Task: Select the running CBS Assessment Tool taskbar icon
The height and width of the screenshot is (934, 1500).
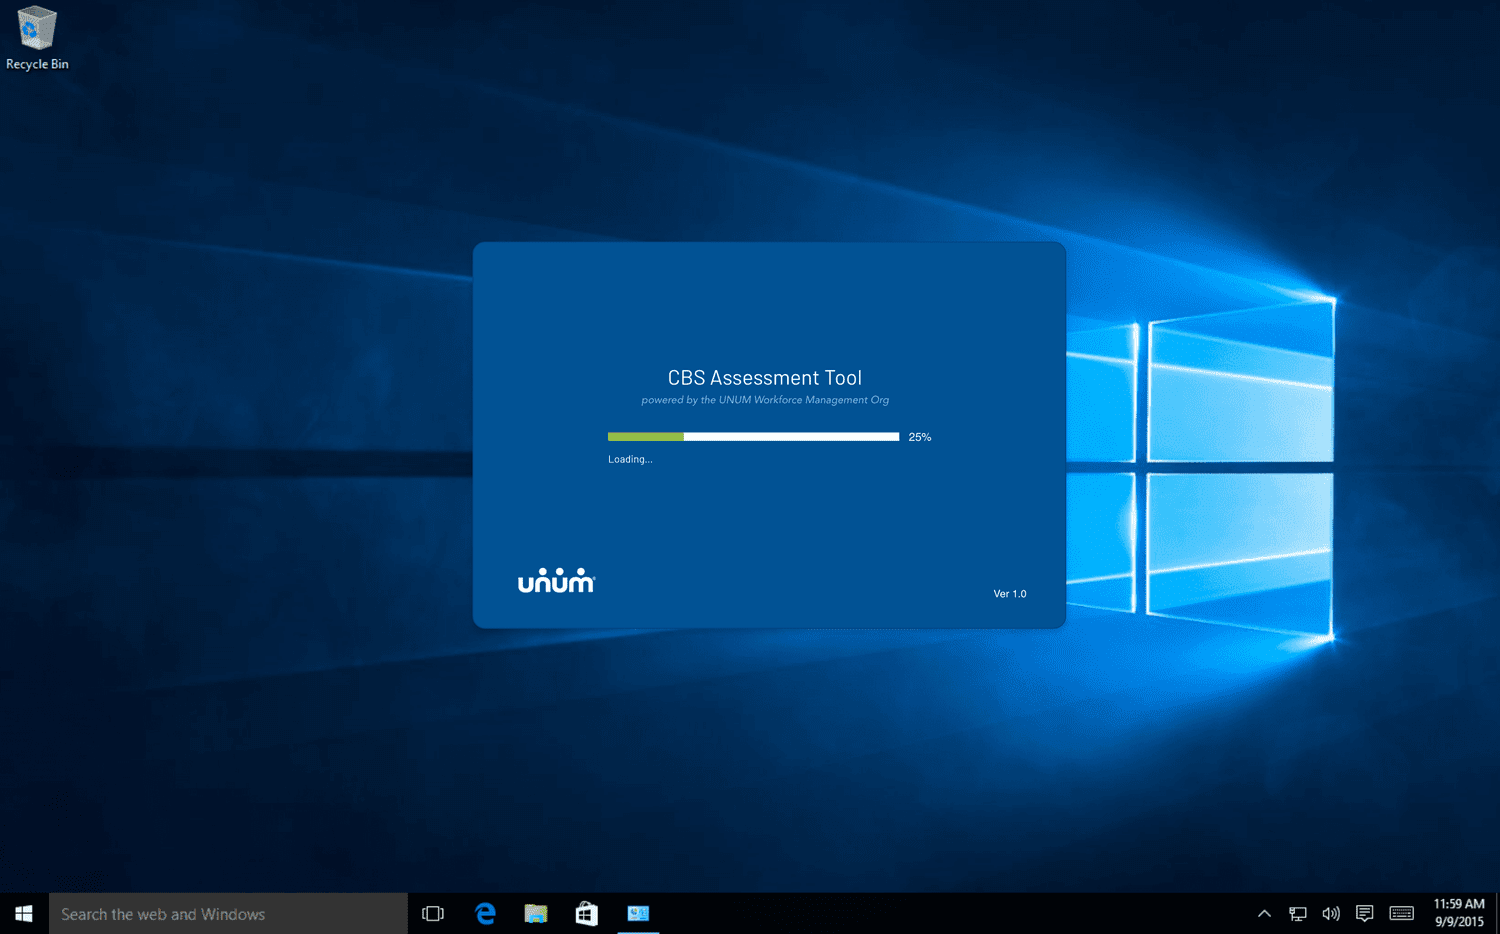Action: (x=638, y=913)
